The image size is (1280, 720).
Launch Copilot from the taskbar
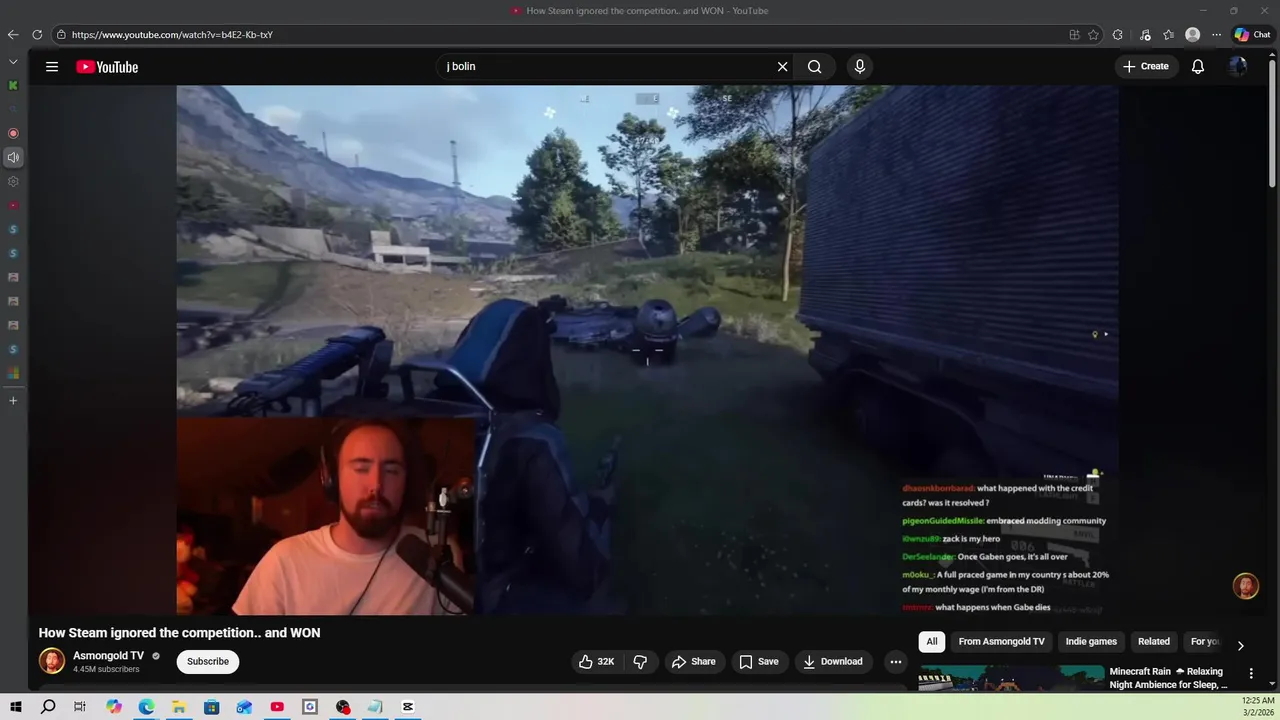(113, 707)
